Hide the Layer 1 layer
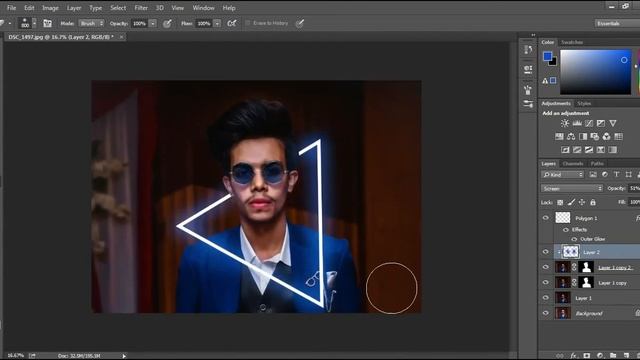Image resolution: width=640 pixels, height=360 pixels. pos(546,298)
